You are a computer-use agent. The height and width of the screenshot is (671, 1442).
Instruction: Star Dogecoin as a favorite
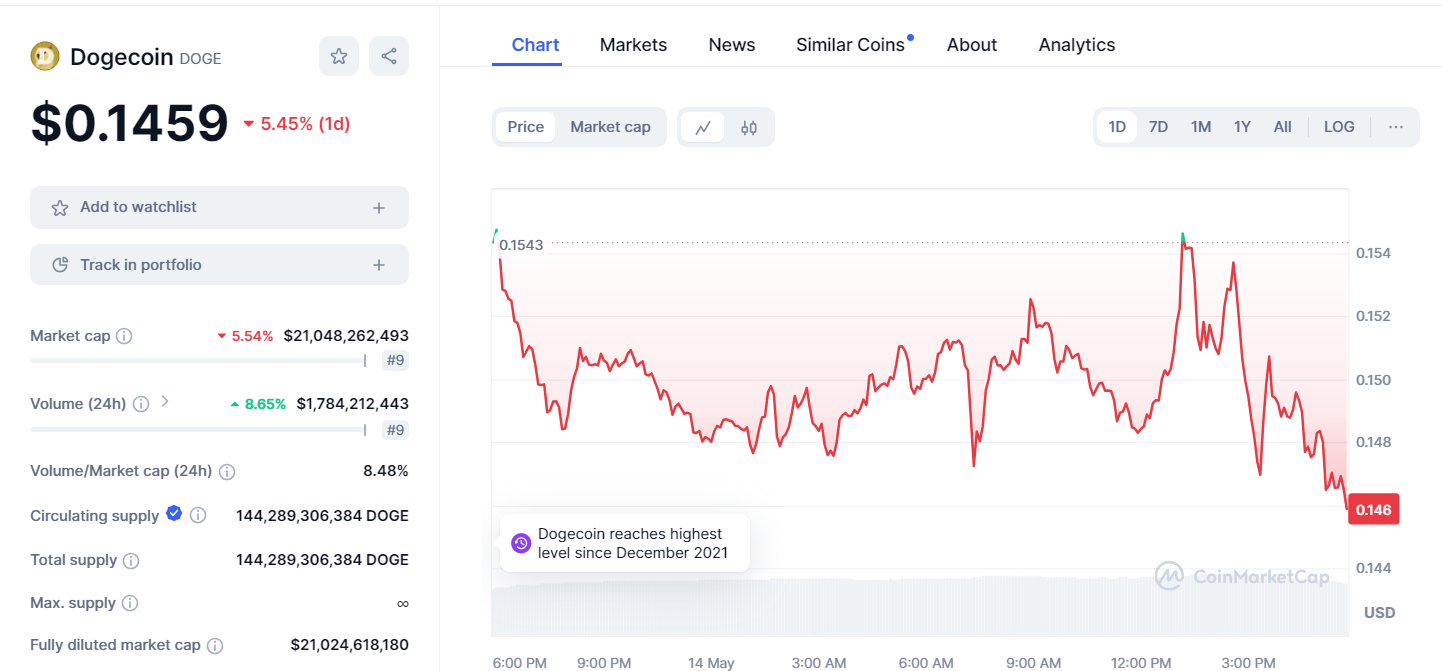[x=339, y=56]
